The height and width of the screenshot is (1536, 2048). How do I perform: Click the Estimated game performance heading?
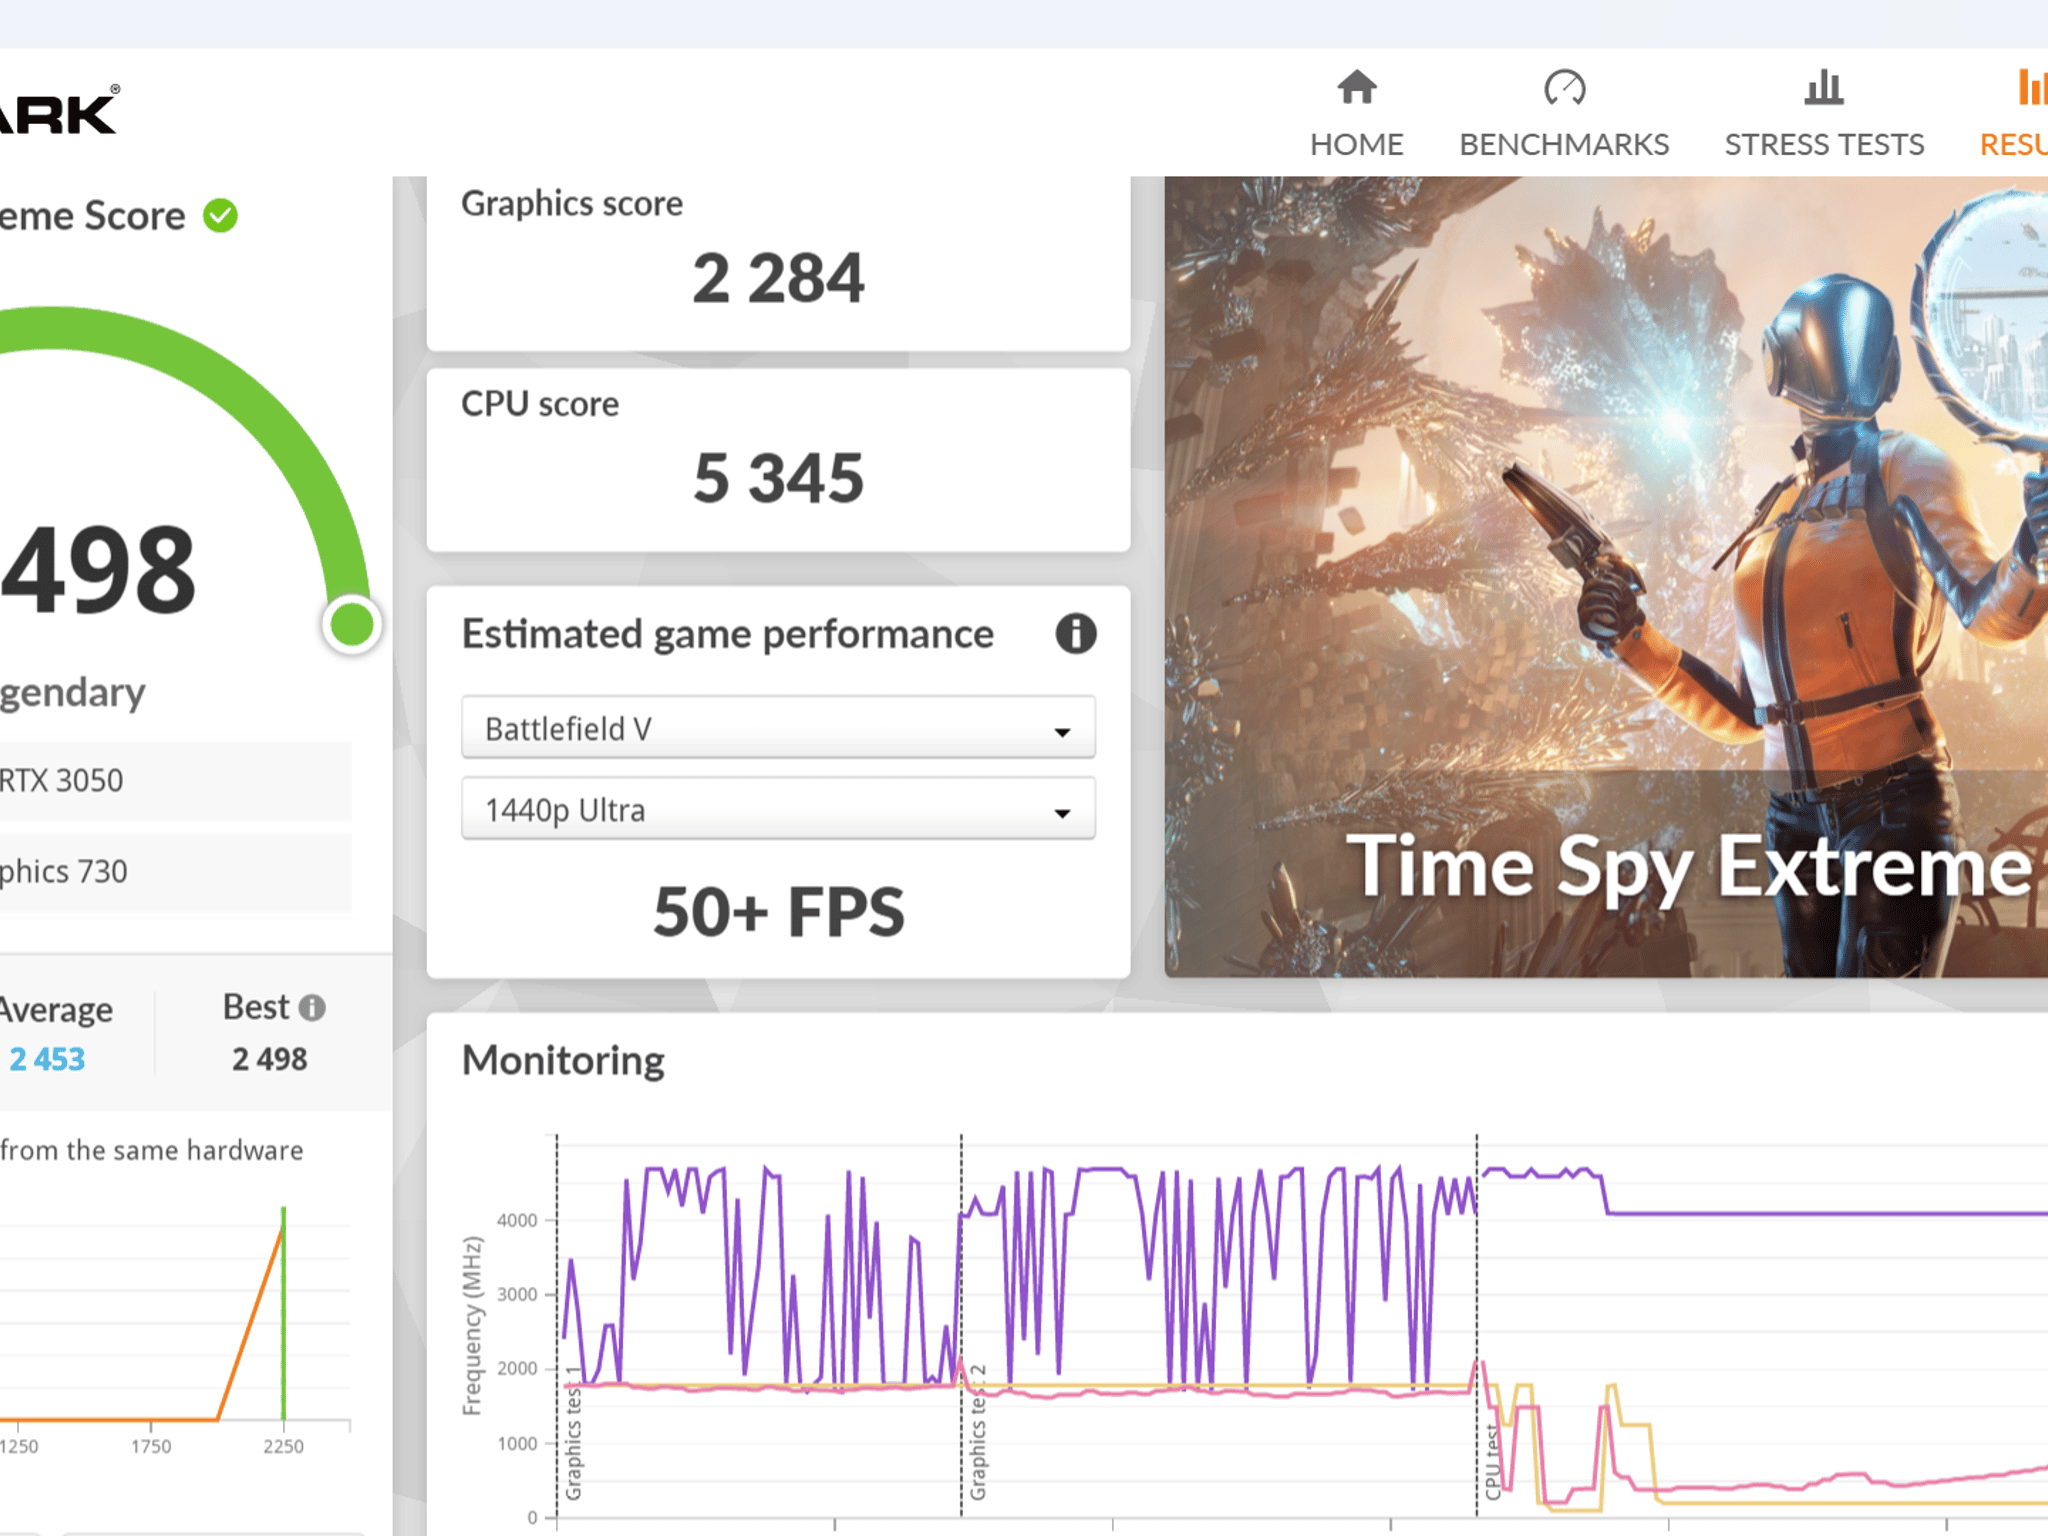point(728,634)
